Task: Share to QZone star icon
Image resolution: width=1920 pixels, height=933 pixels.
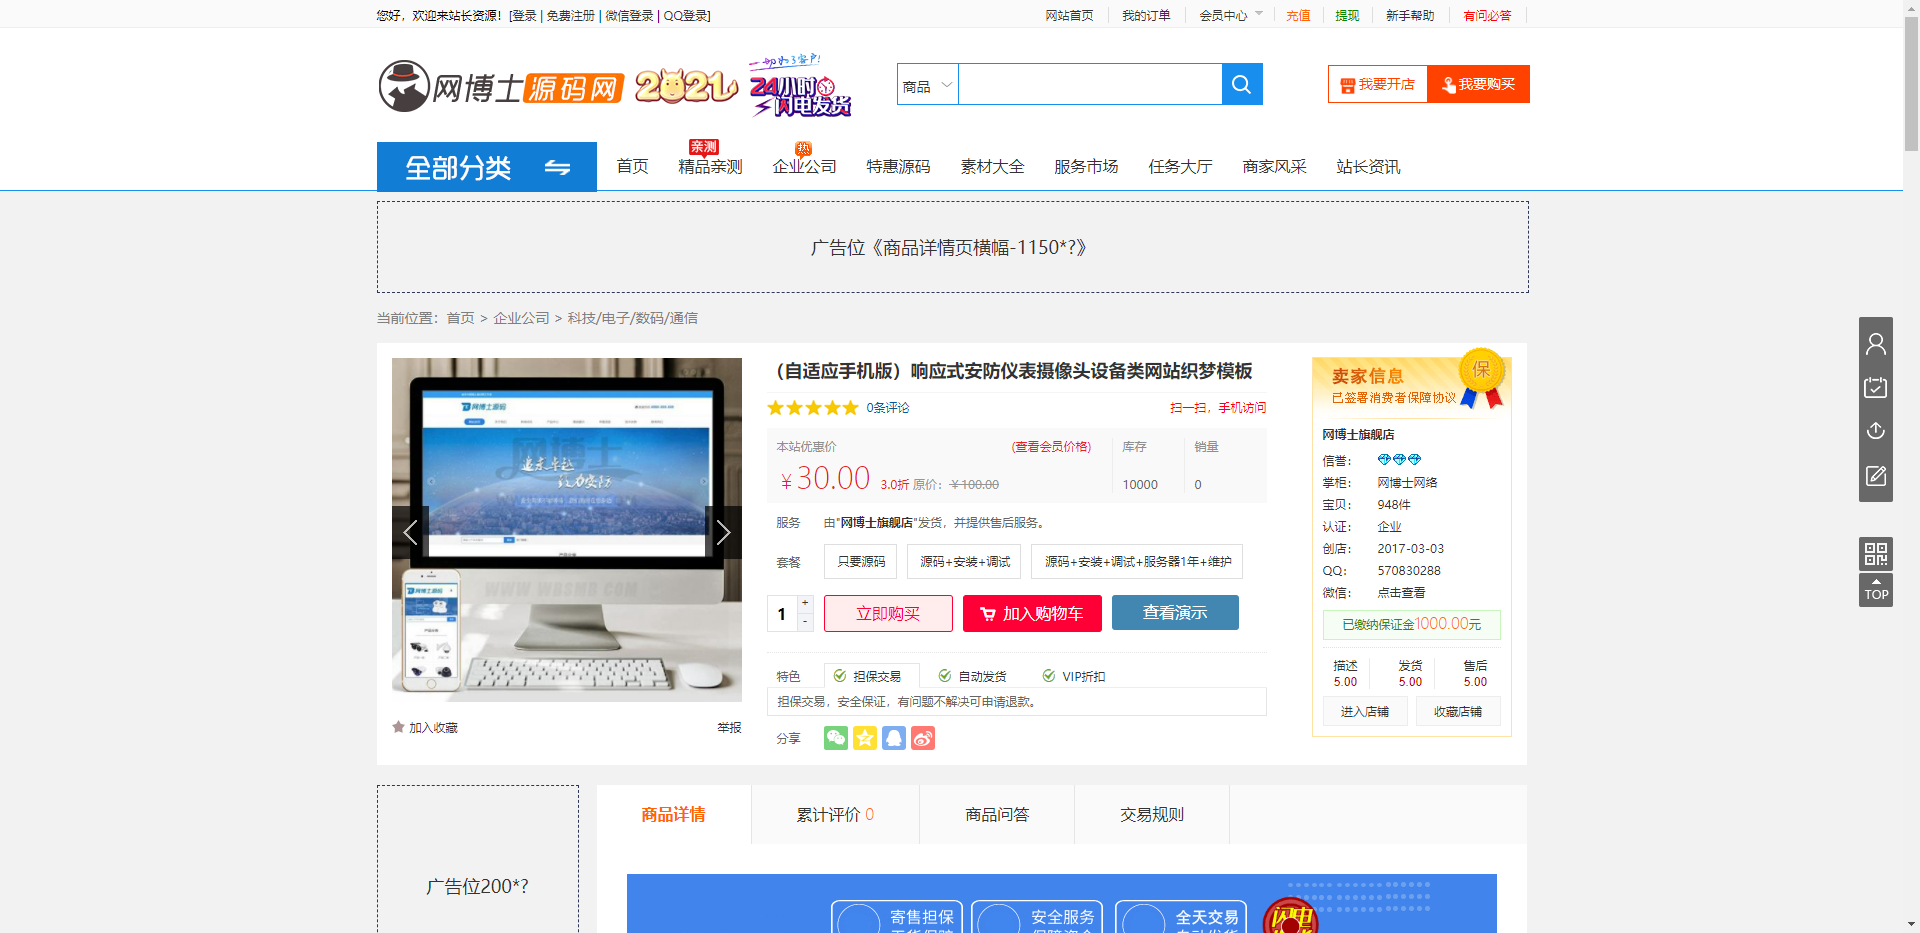Action: [x=865, y=738]
